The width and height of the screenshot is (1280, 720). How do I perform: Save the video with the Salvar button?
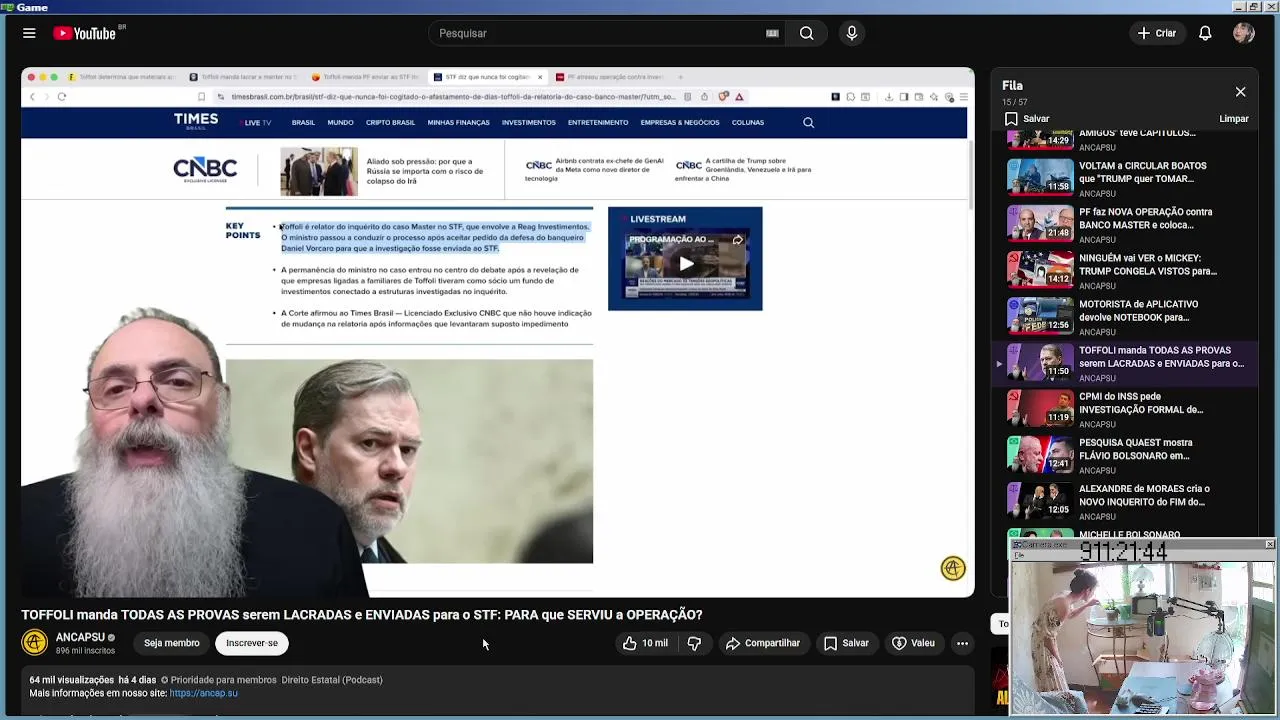click(x=846, y=643)
